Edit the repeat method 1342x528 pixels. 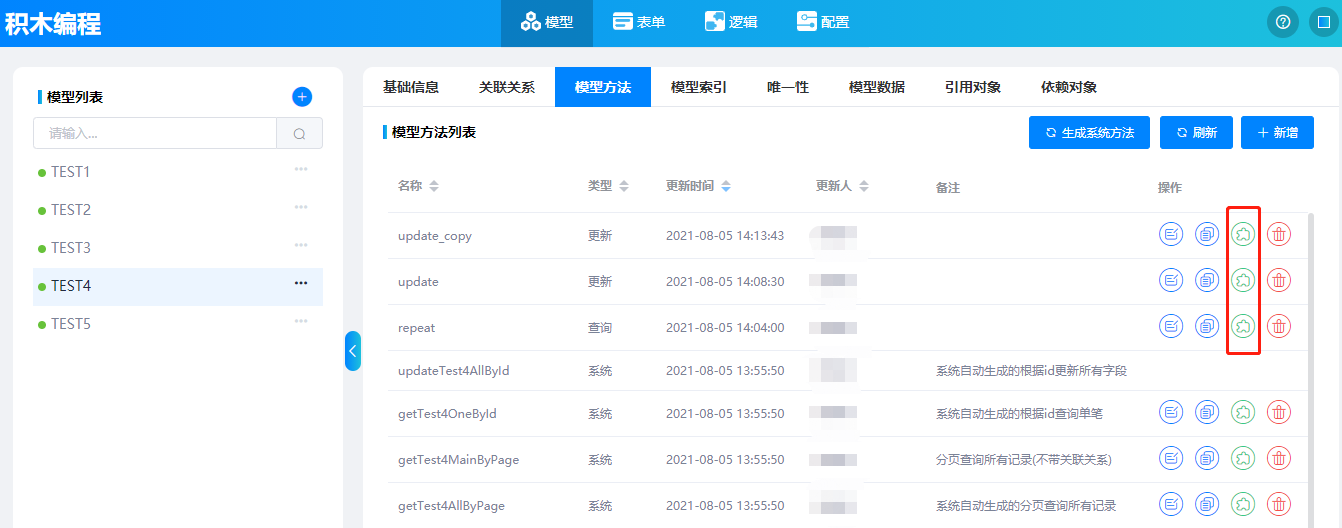1171,326
